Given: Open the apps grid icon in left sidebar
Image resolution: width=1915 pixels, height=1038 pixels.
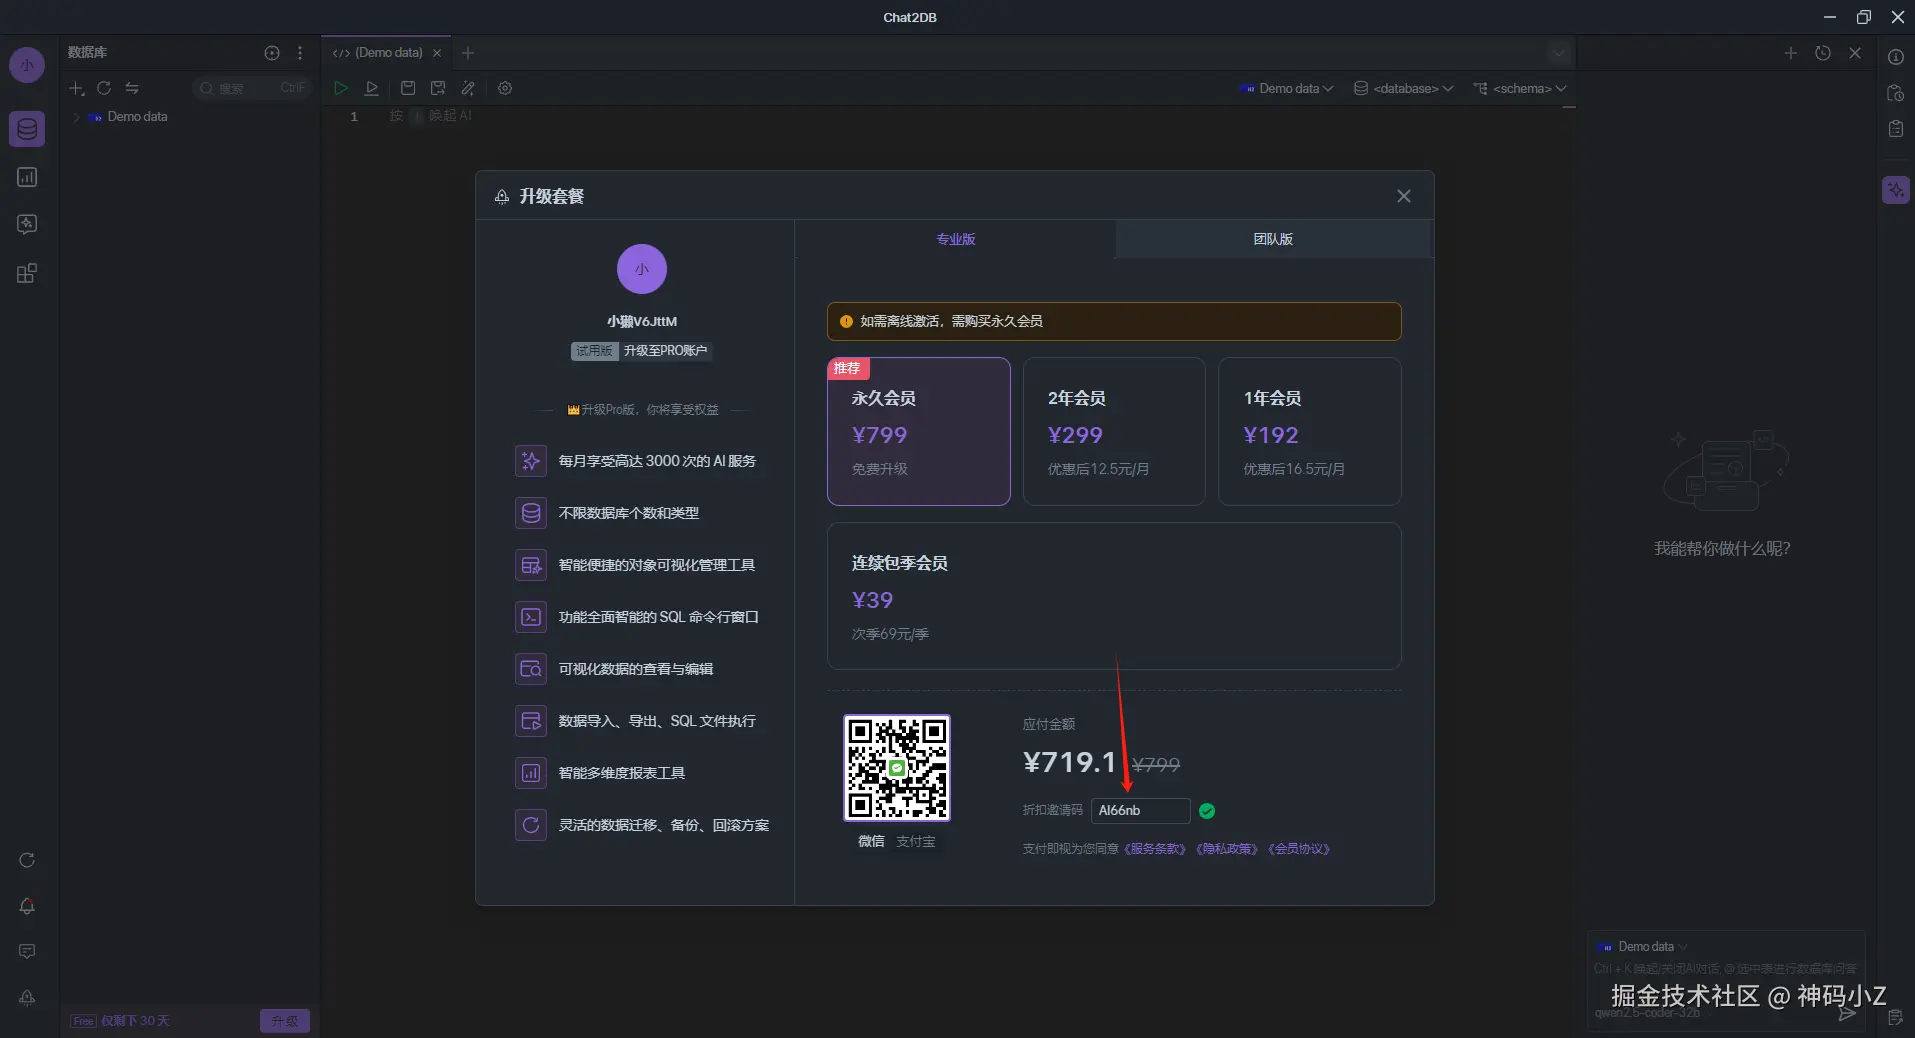Looking at the screenshot, I should coord(27,273).
